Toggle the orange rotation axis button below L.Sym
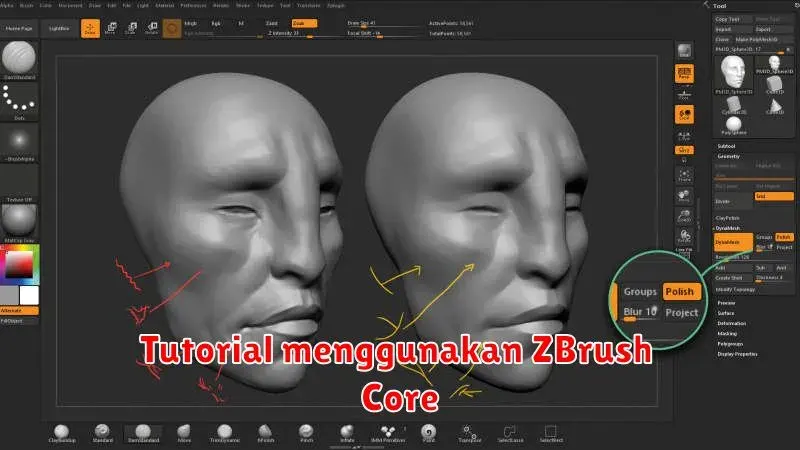This screenshot has width=800, height=450. [684, 150]
